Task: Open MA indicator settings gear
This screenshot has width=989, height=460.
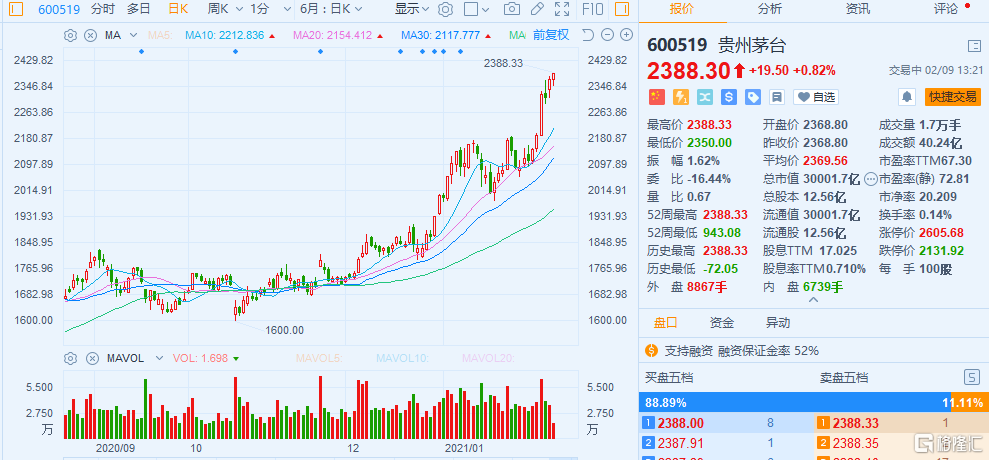Action: pos(71,35)
